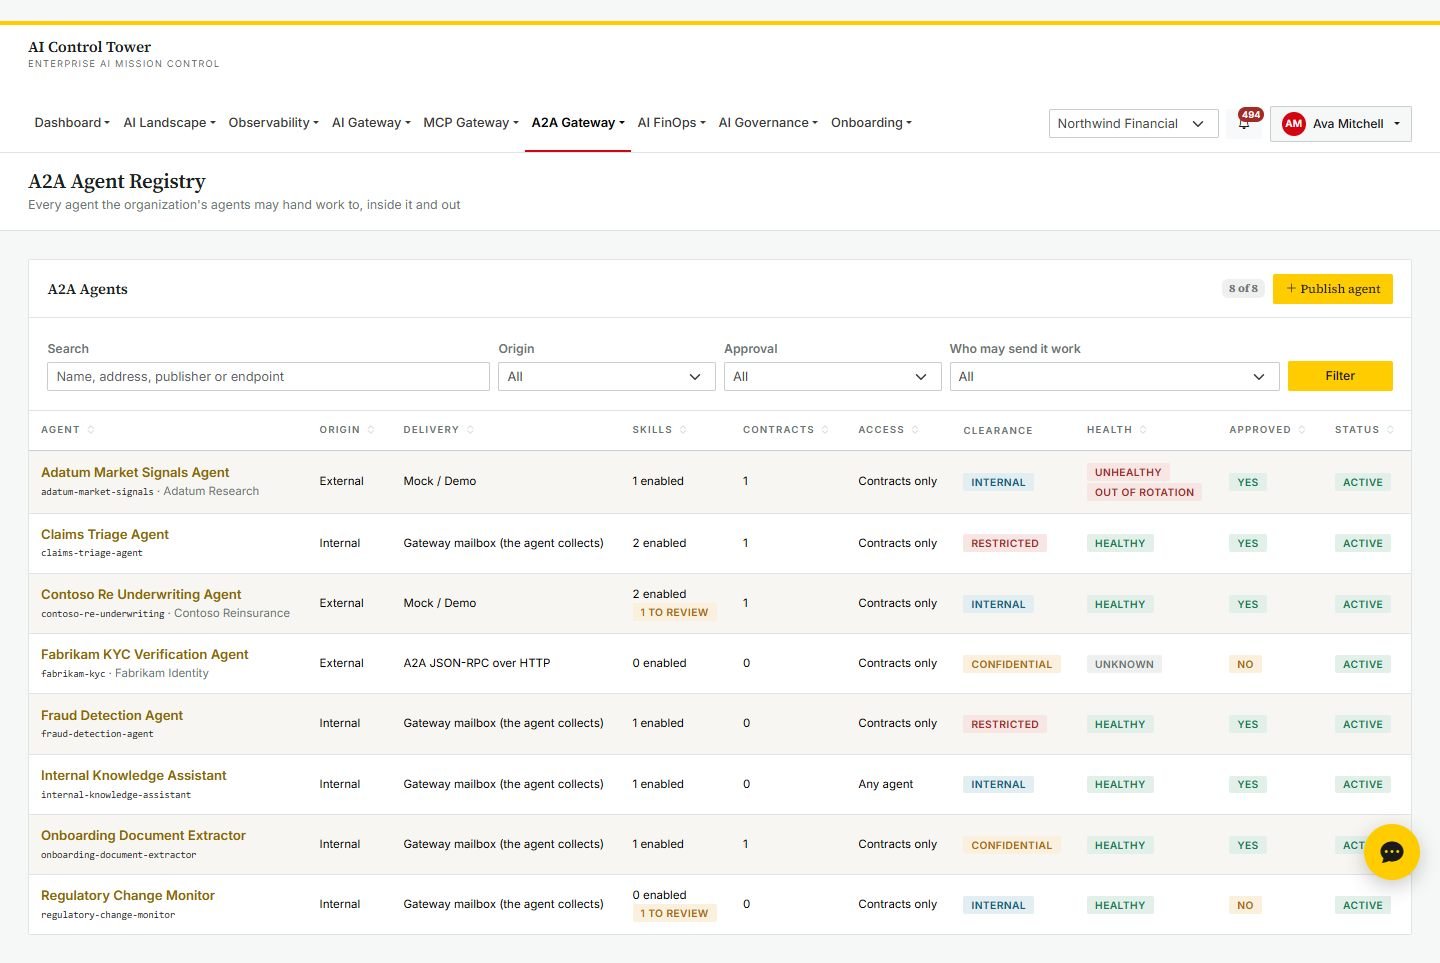The image size is (1440, 963).
Task: Click the agent Search input field
Action: [268, 377]
